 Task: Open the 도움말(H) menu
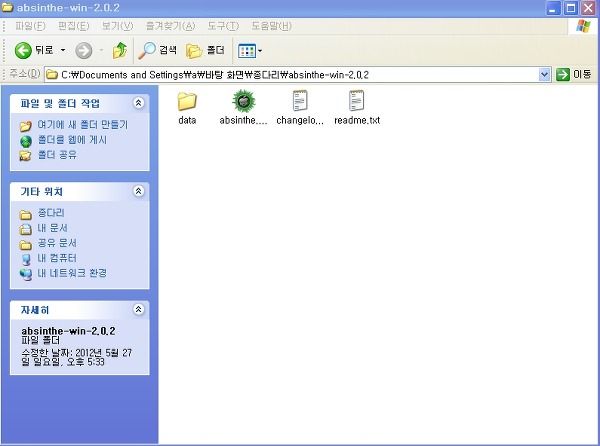click(x=271, y=26)
